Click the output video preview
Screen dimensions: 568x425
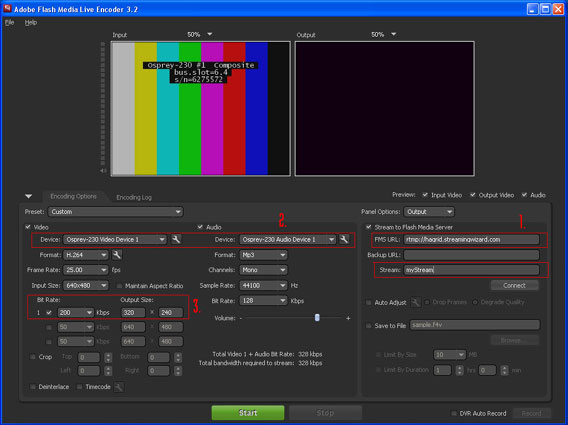point(384,109)
